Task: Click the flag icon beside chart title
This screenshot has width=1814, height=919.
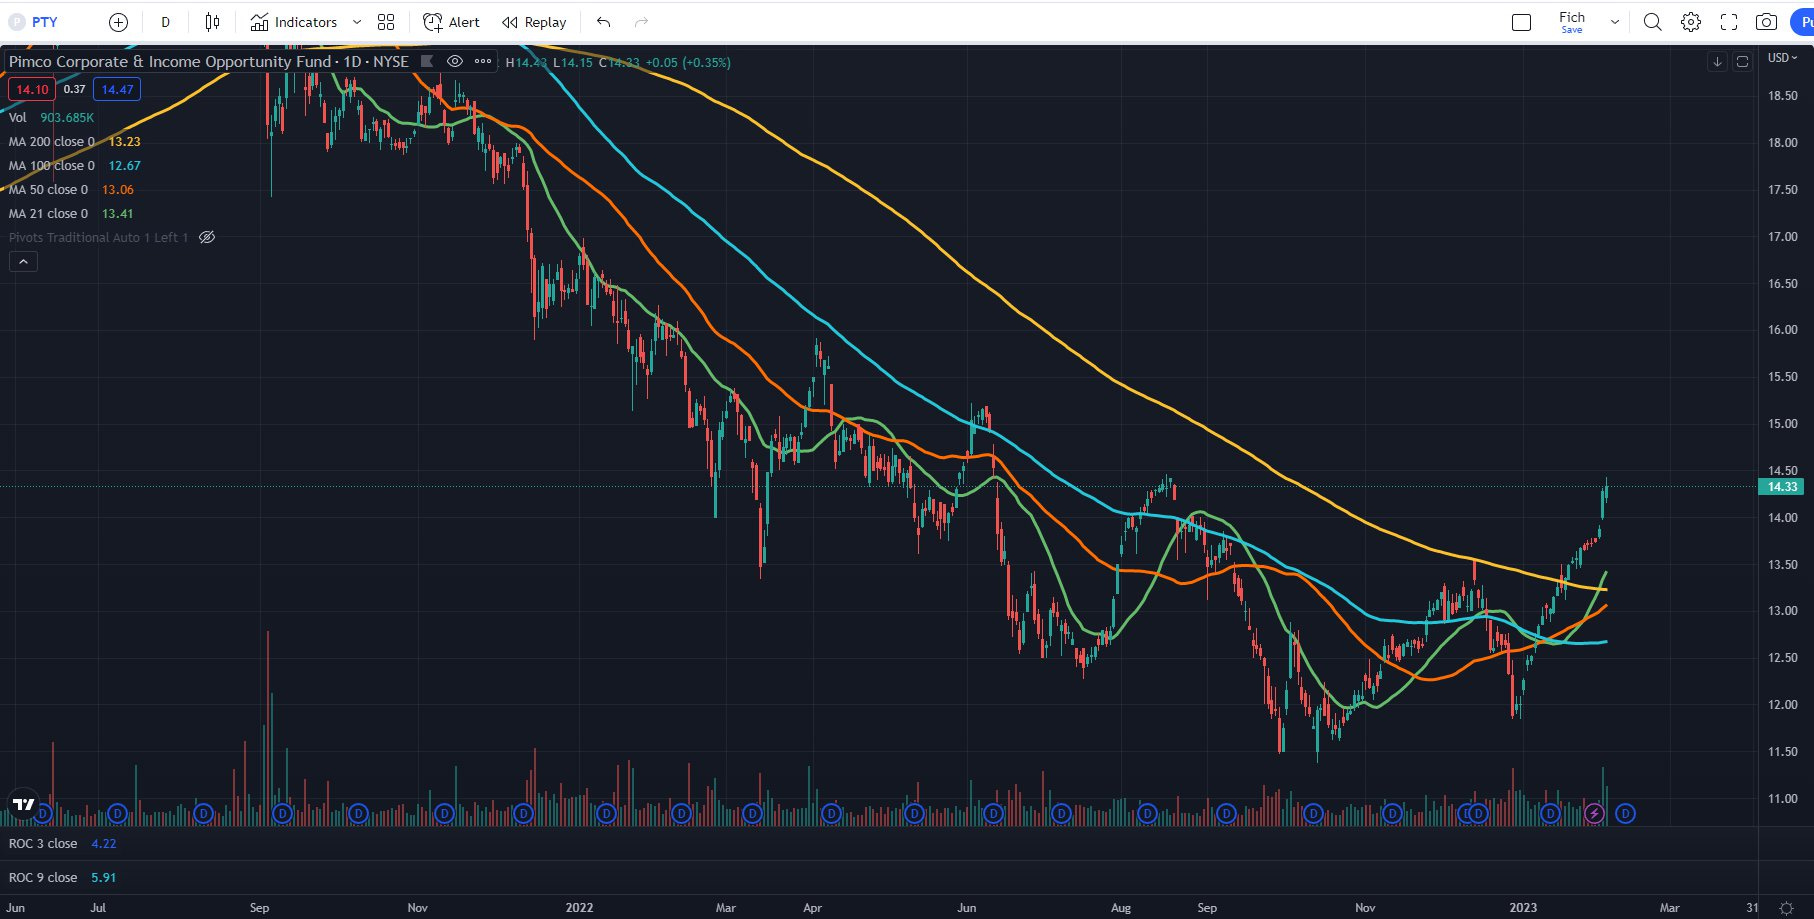Action: 427,61
